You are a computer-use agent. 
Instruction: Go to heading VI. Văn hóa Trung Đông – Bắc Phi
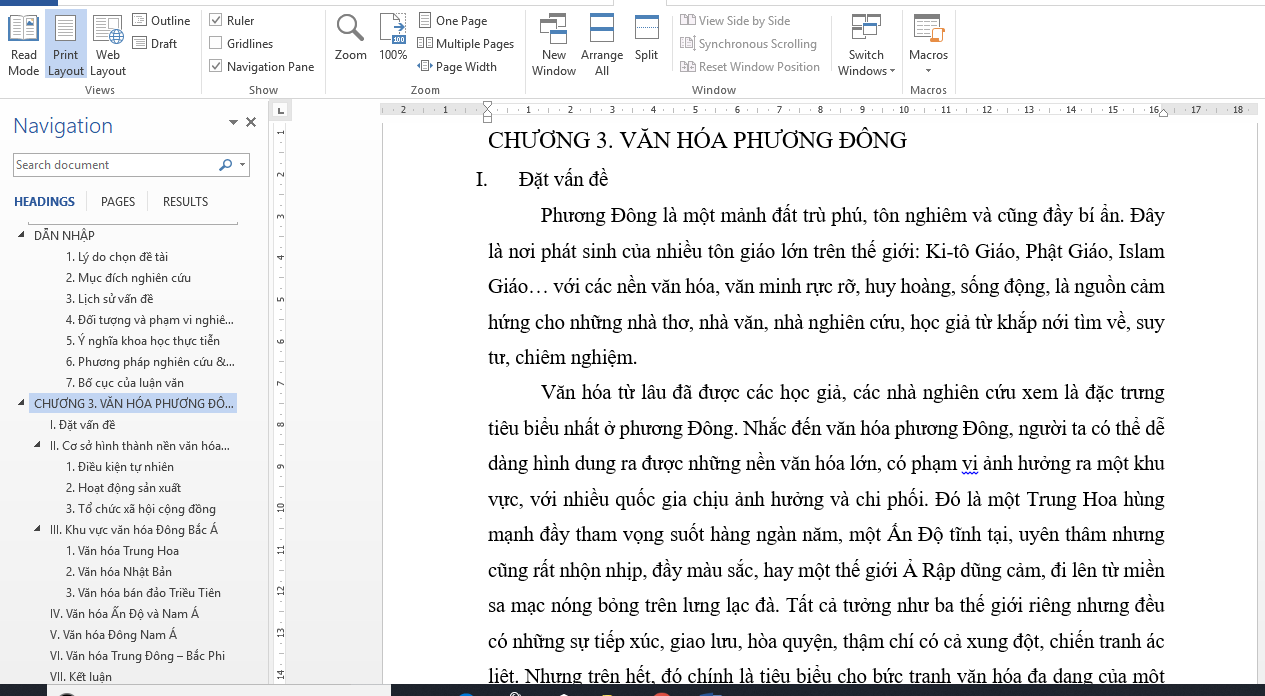[137, 656]
